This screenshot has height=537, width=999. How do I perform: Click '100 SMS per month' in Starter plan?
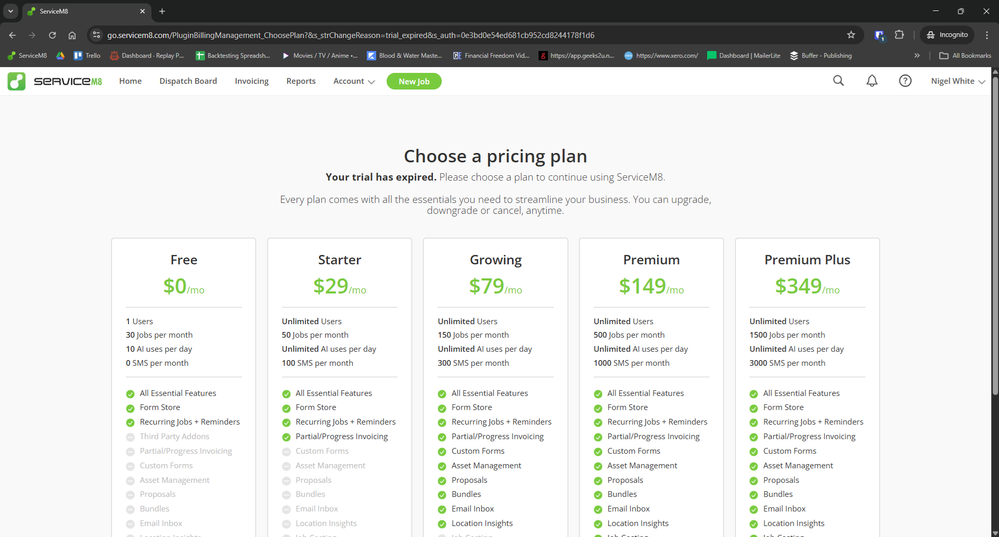click(x=317, y=363)
